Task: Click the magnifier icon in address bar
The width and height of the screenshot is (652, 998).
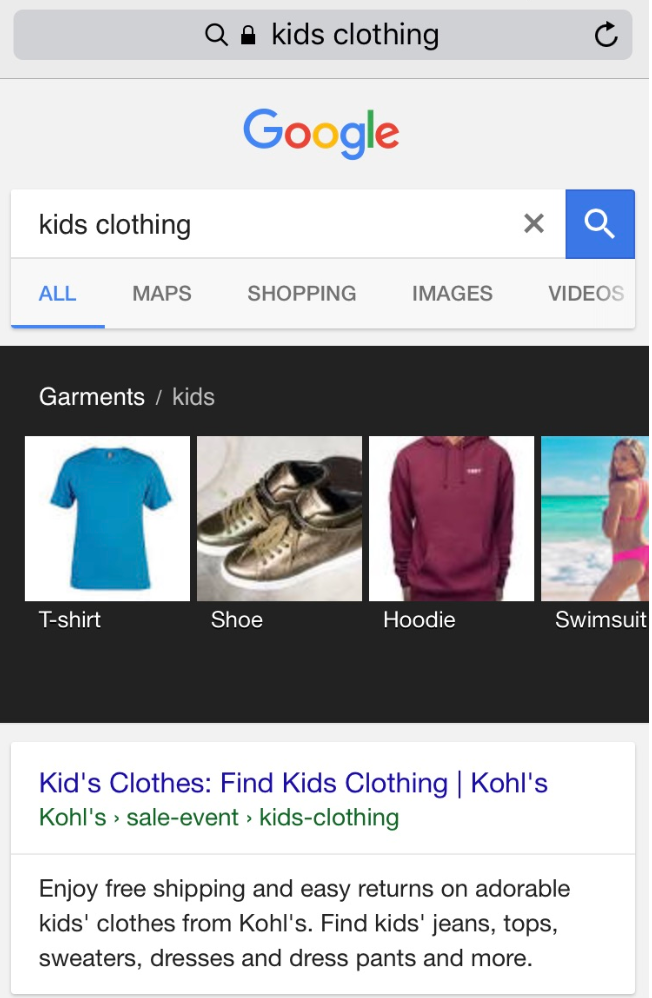Action: [216, 34]
